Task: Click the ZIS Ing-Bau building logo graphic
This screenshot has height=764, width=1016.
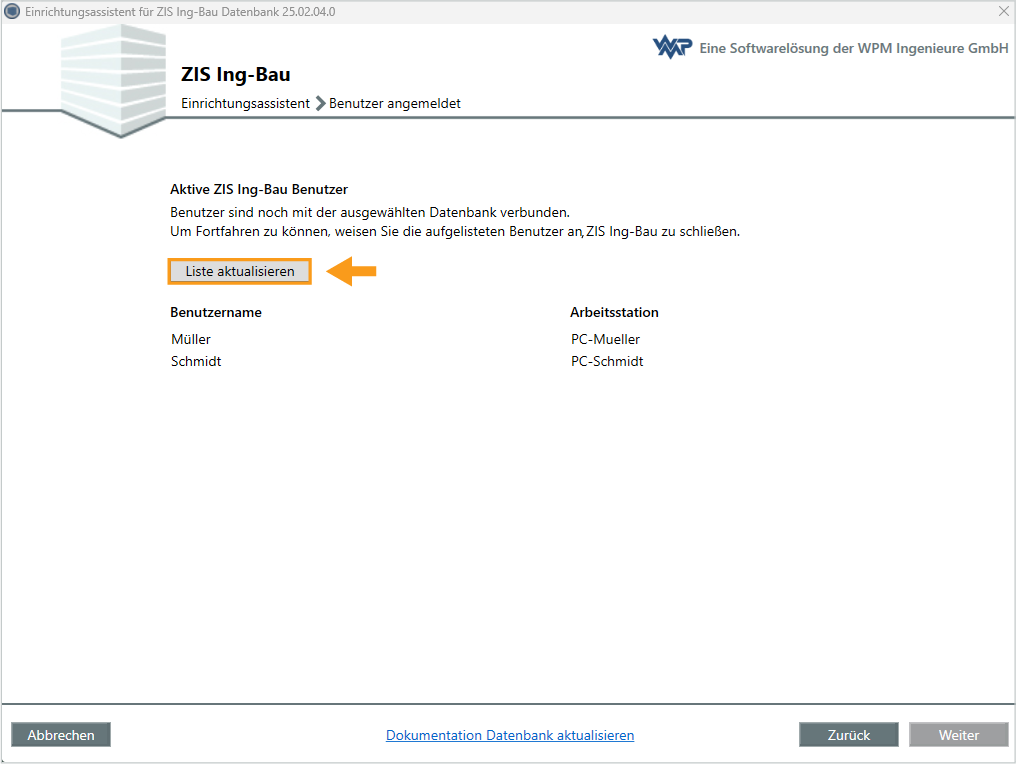Action: (x=114, y=78)
